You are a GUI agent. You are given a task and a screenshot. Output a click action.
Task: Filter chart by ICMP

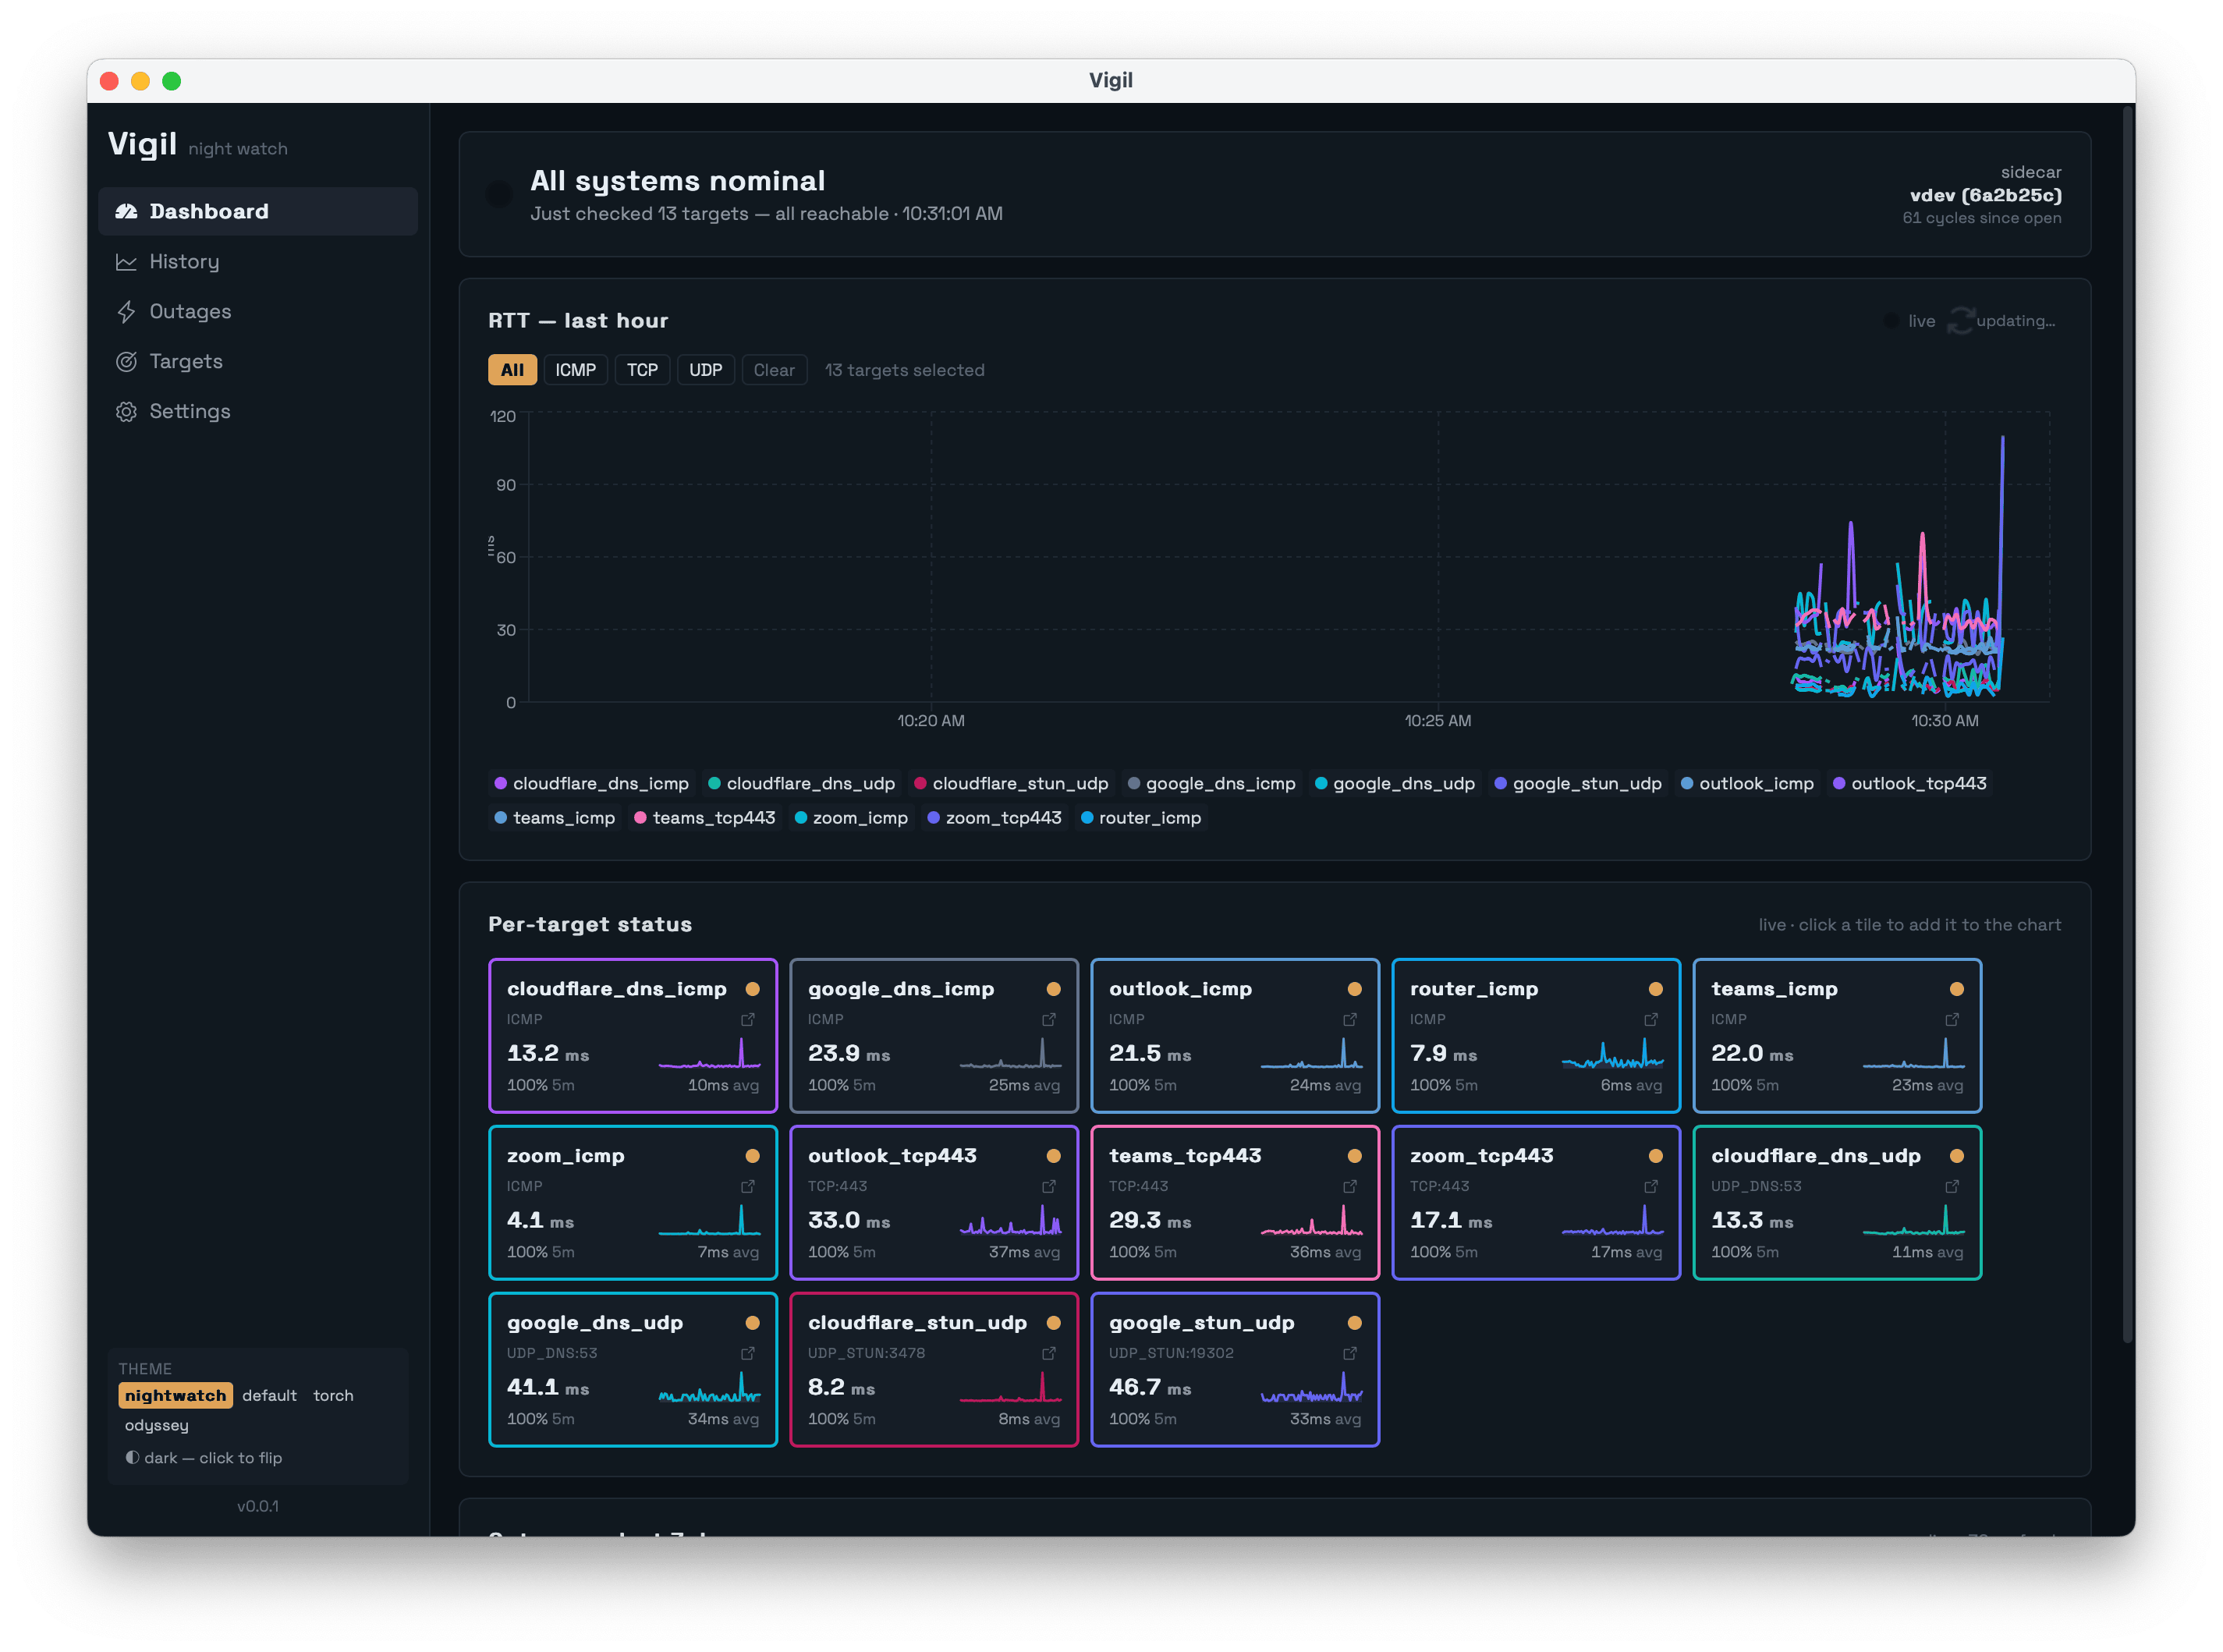click(576, 370)
